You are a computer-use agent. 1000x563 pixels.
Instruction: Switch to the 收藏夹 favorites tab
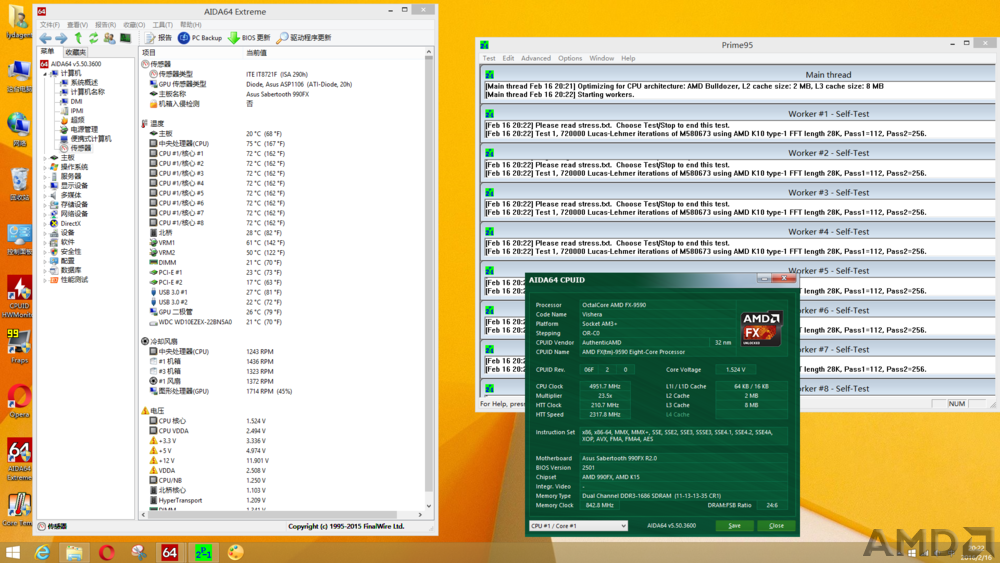click(x=75, y=52)
